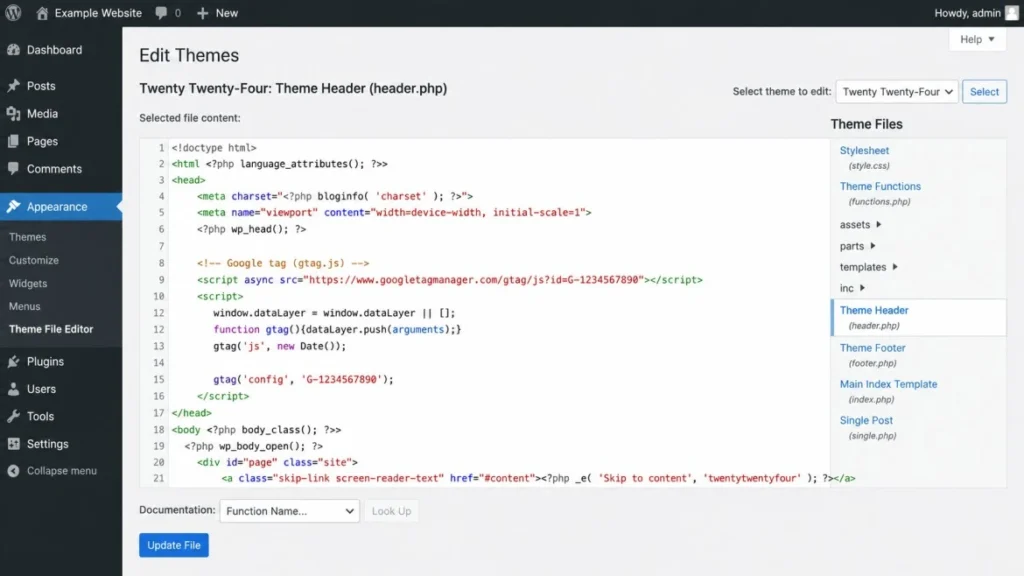Click the Media icon in sidebar
The height and width of the screenshot is (576, 1024).
pos(13,114)
